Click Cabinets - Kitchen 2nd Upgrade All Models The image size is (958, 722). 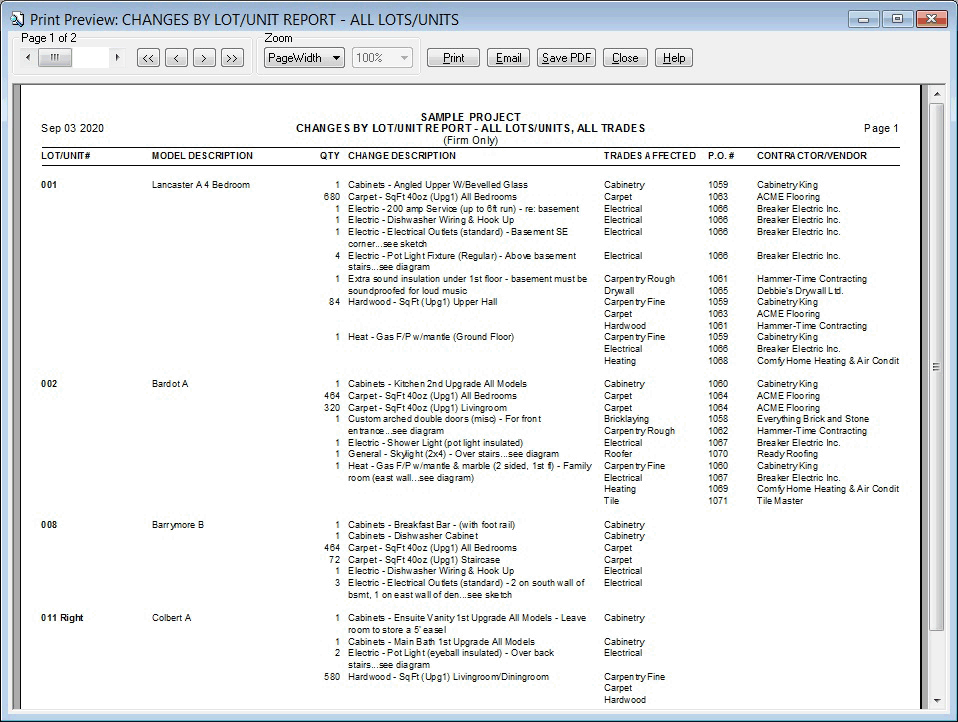437,384
